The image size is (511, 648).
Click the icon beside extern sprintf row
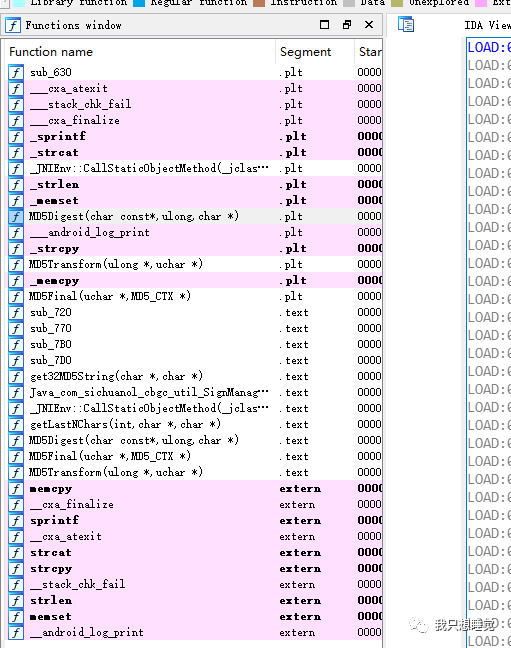click(16, 520)
